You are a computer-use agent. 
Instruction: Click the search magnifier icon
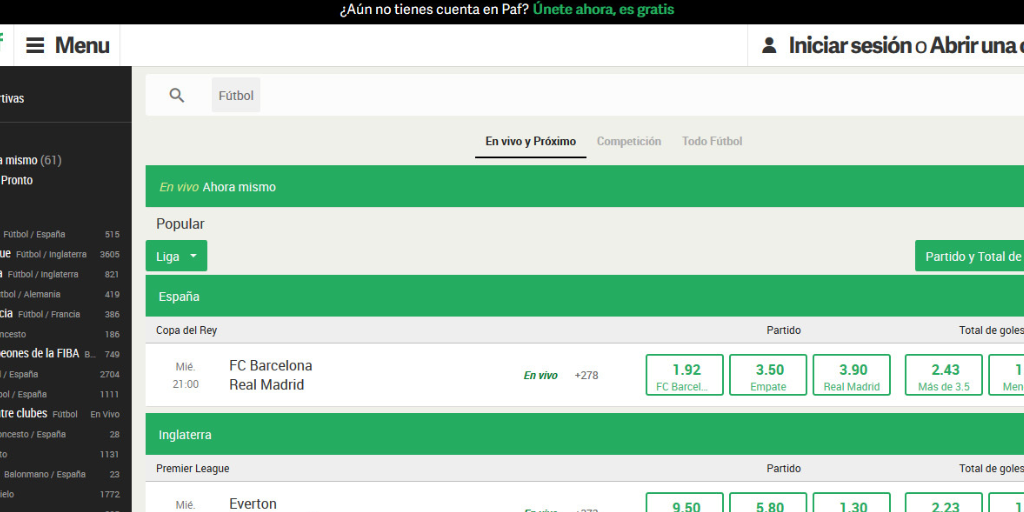point(176,95)
